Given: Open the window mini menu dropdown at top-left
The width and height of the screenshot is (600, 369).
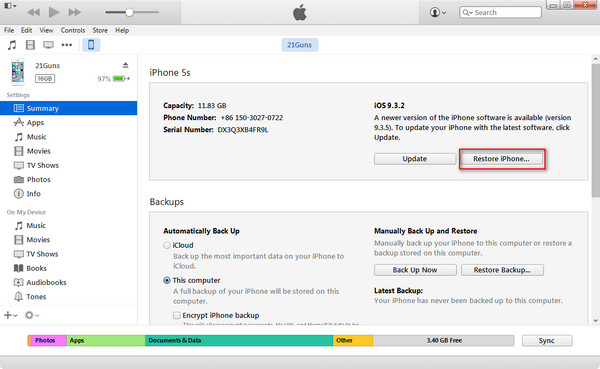Looking at the screenshot, I should [x=10, y=6].
